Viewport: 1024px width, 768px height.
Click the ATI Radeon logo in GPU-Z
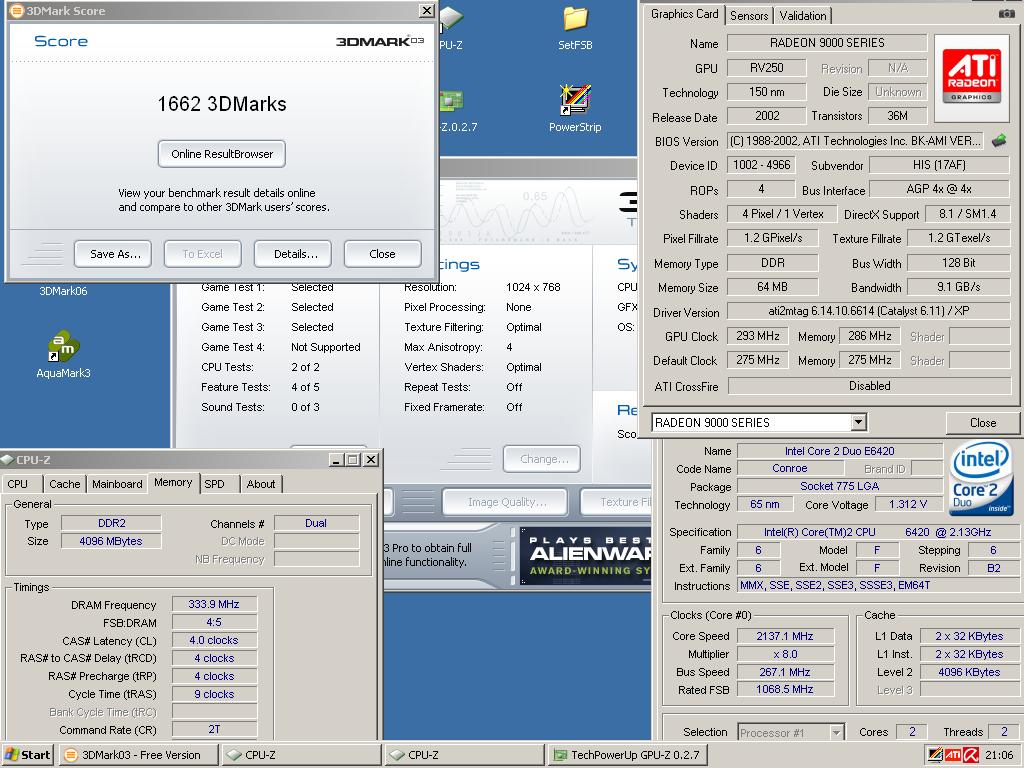[x=971, y=78]
